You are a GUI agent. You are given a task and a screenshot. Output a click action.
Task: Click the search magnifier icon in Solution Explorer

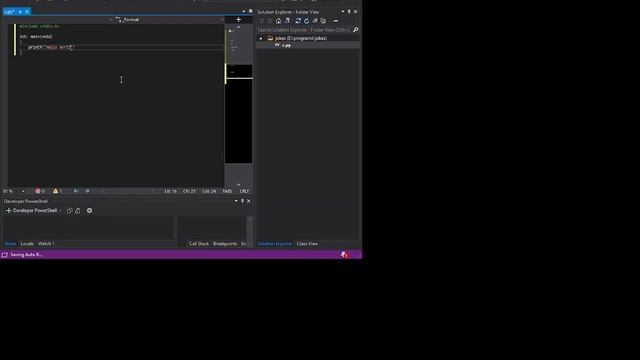click(x=356, y=30)
